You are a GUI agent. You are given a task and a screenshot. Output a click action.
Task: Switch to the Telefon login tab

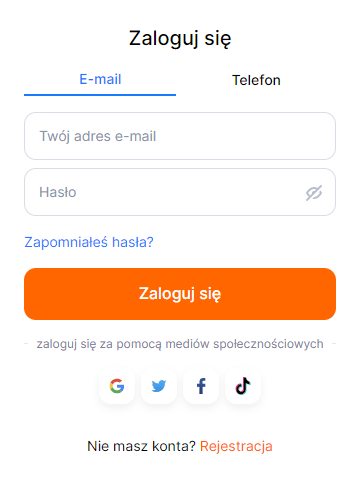point(256,80)
